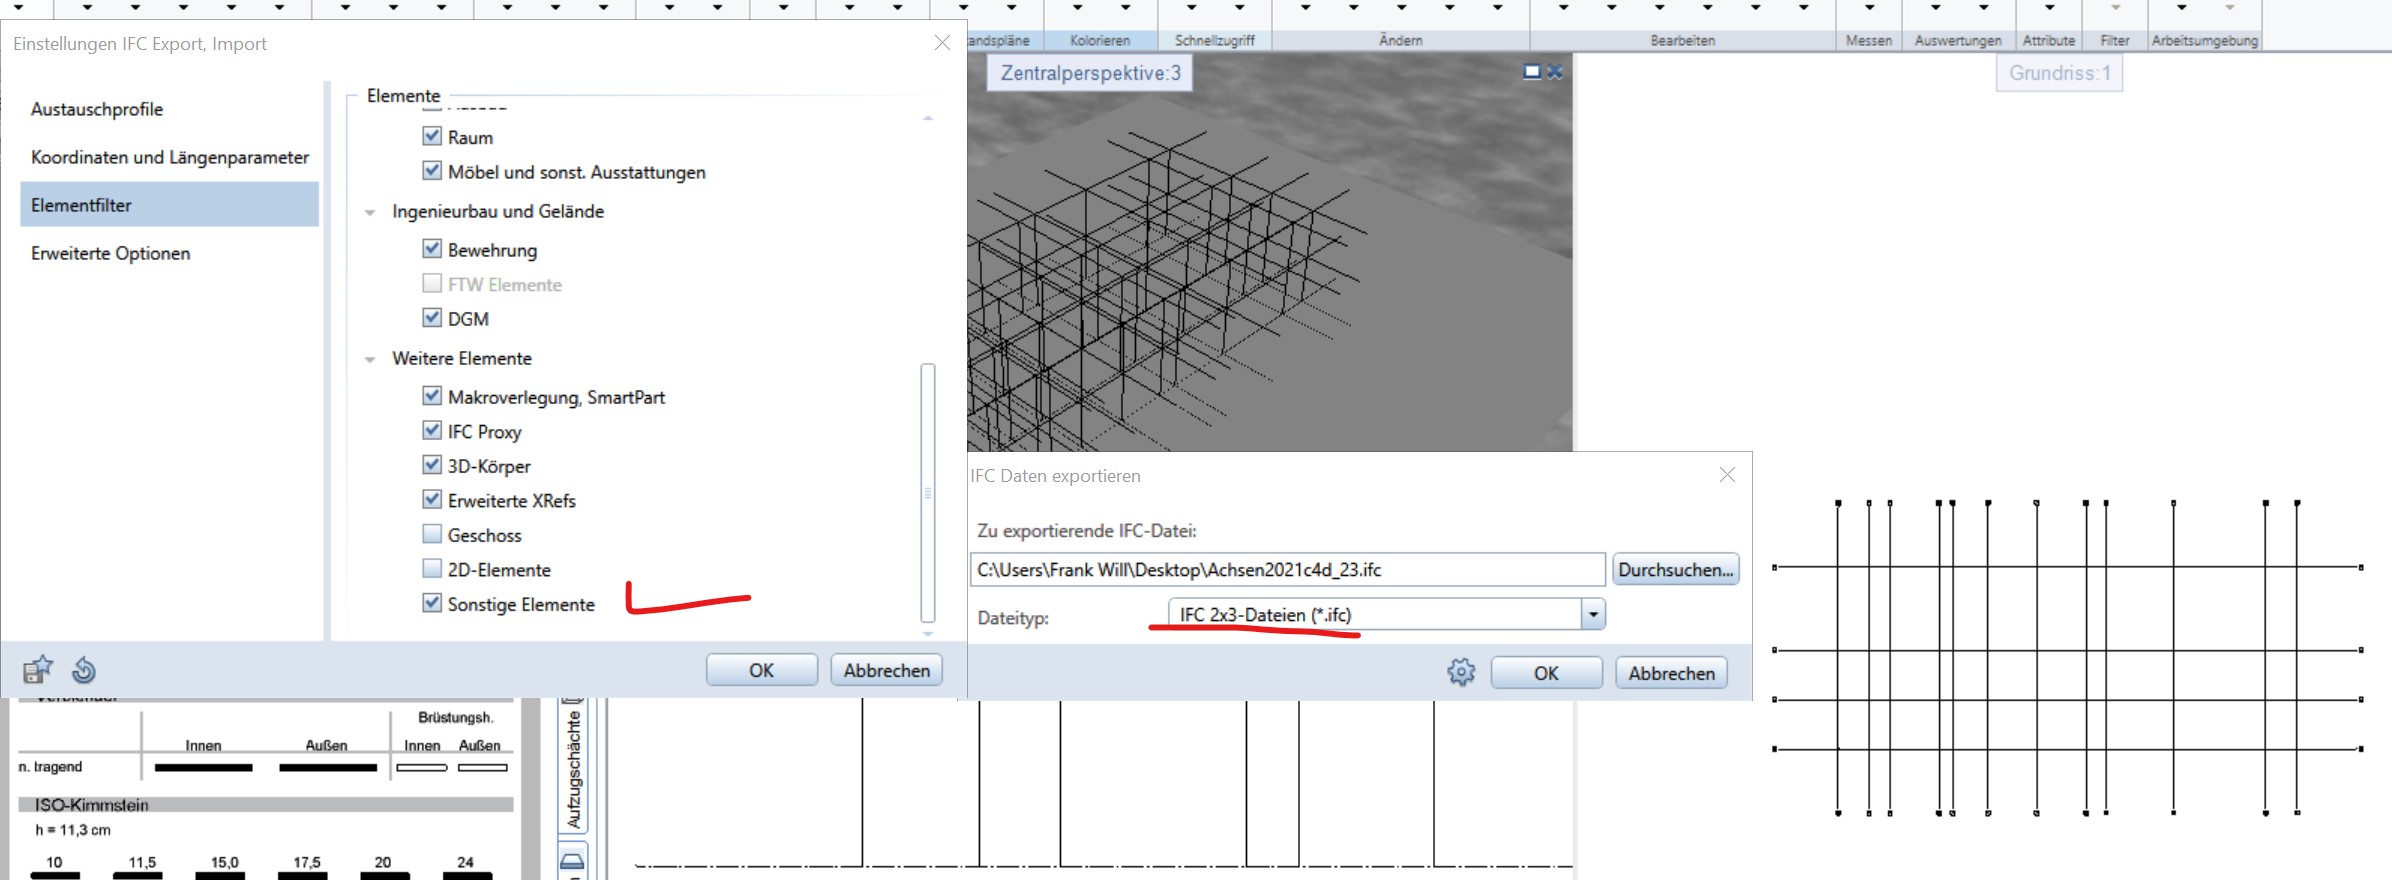Click Abbrechen in the element filter dialog

[886, 670]
